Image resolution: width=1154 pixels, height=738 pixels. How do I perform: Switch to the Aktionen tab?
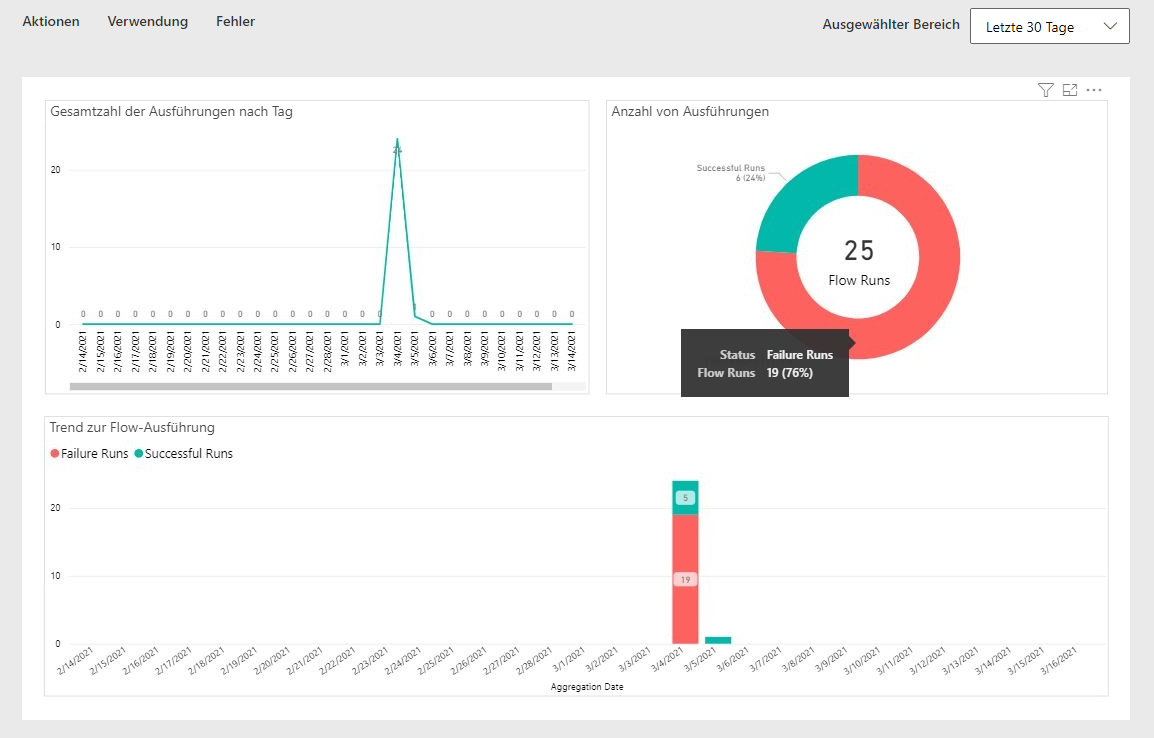(x=51, y=21)
